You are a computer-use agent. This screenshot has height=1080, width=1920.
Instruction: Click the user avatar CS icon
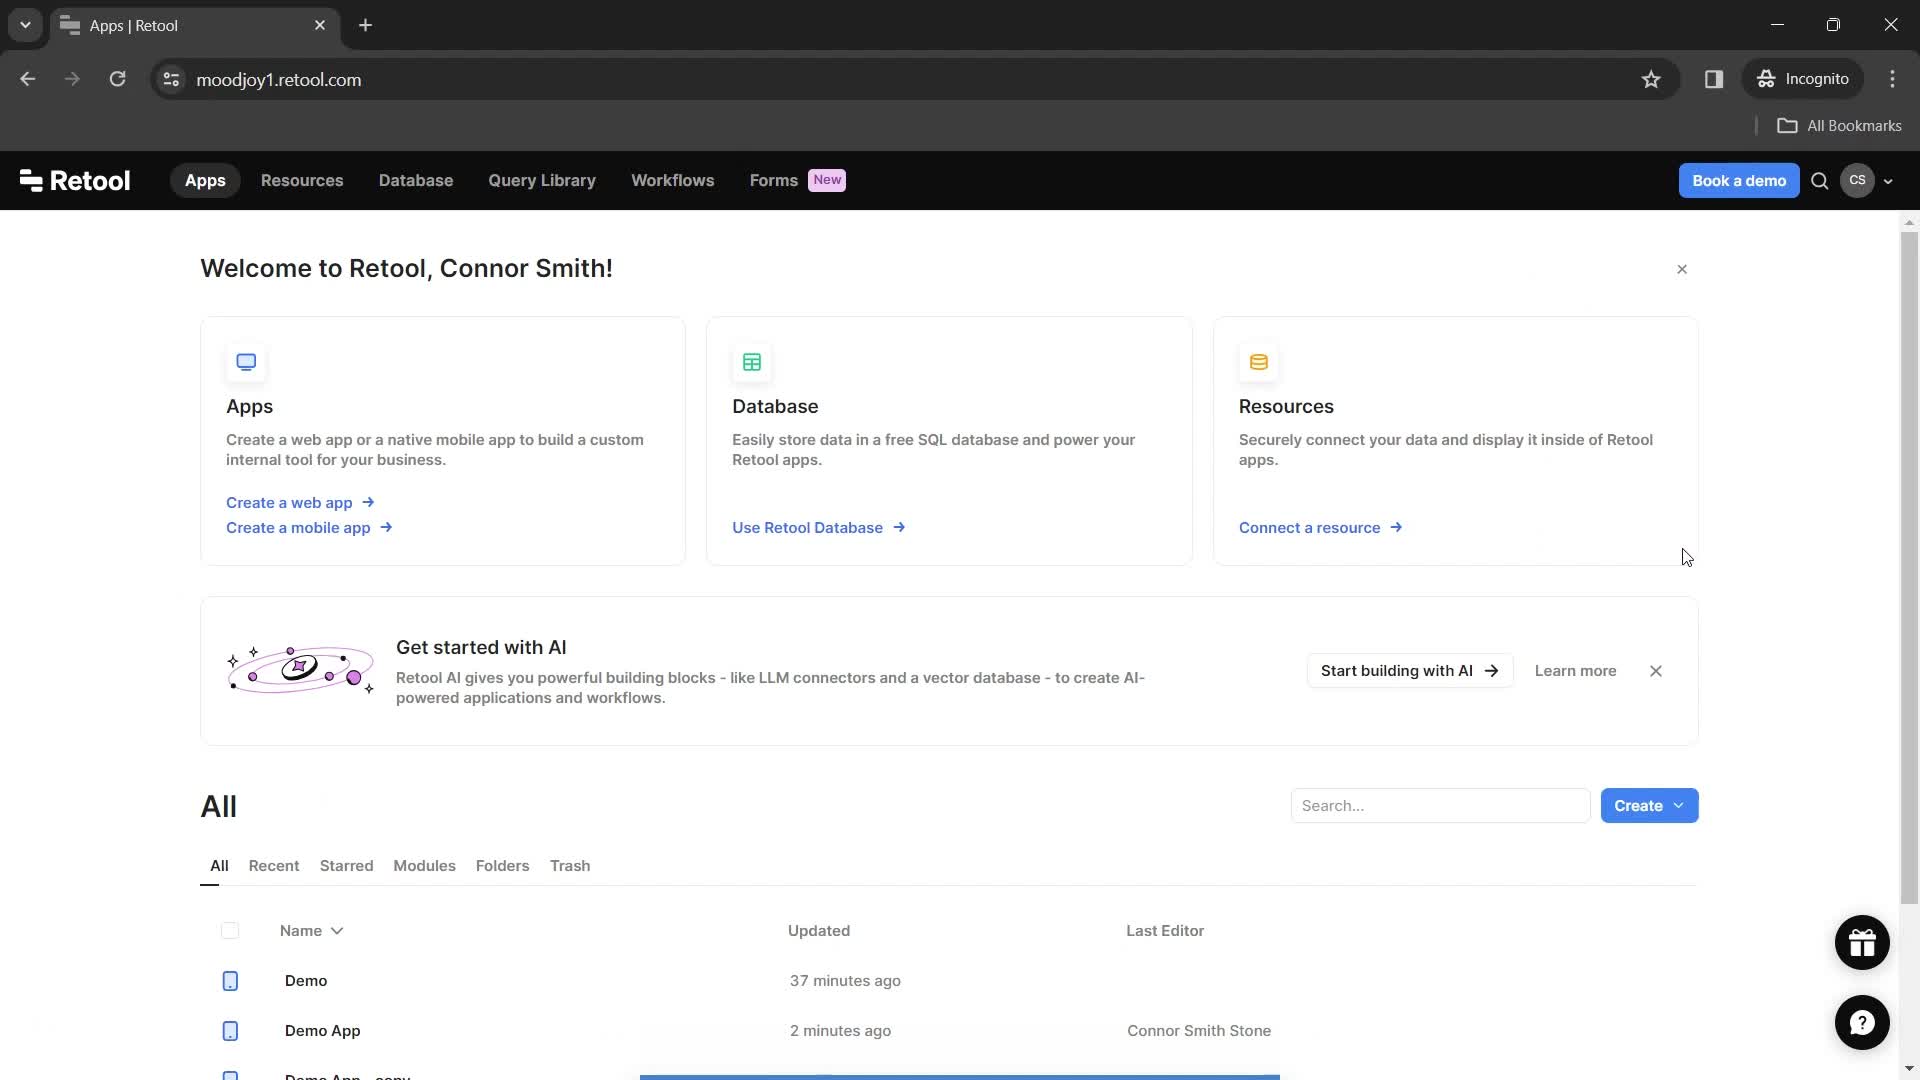pos(1858,179)
